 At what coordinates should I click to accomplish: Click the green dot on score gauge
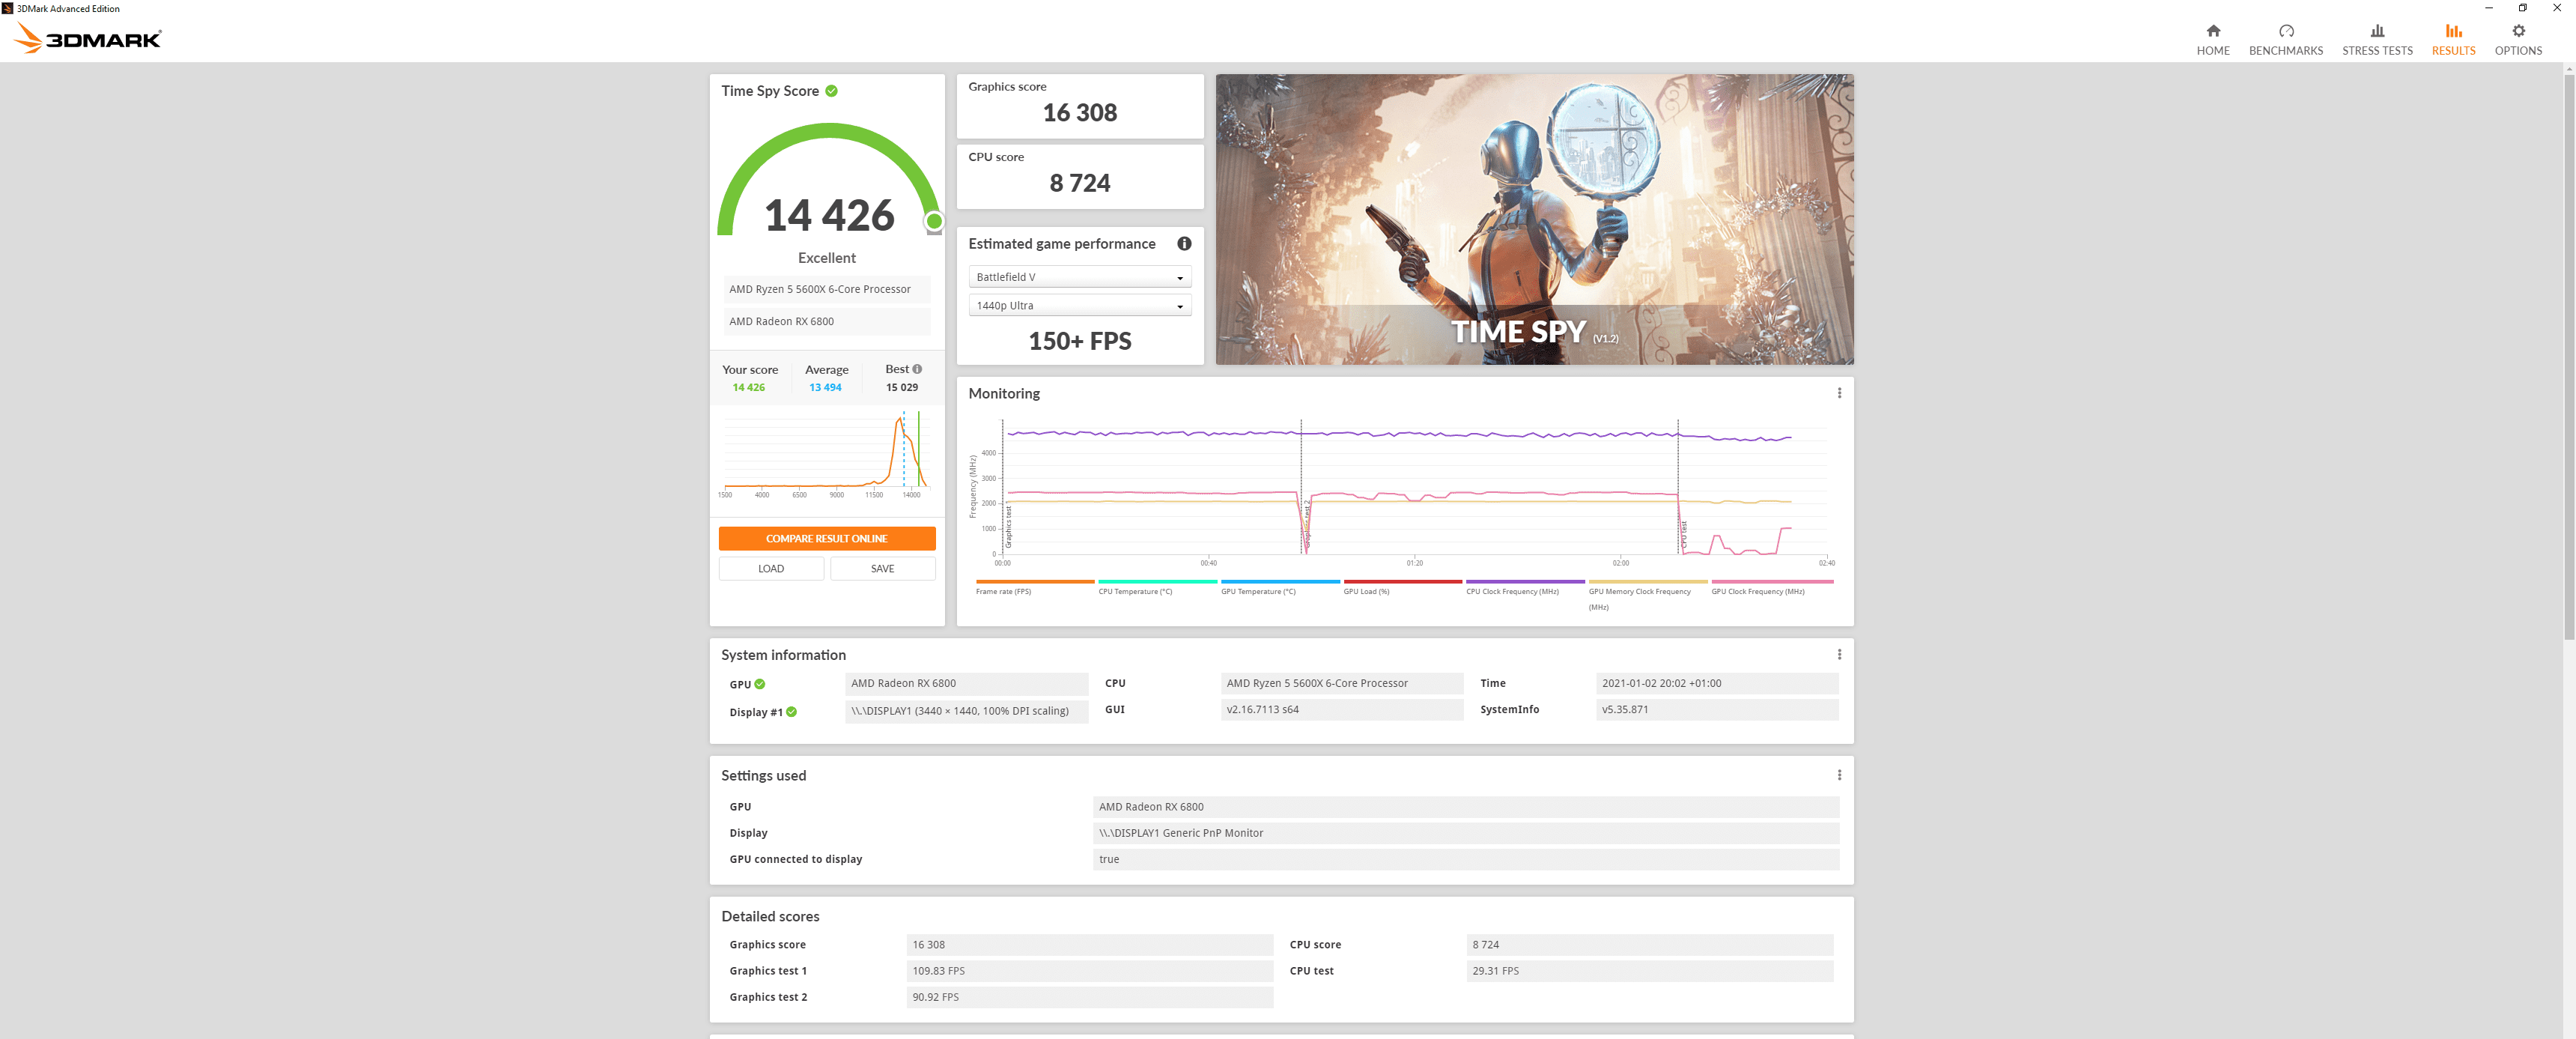(933, 221)
